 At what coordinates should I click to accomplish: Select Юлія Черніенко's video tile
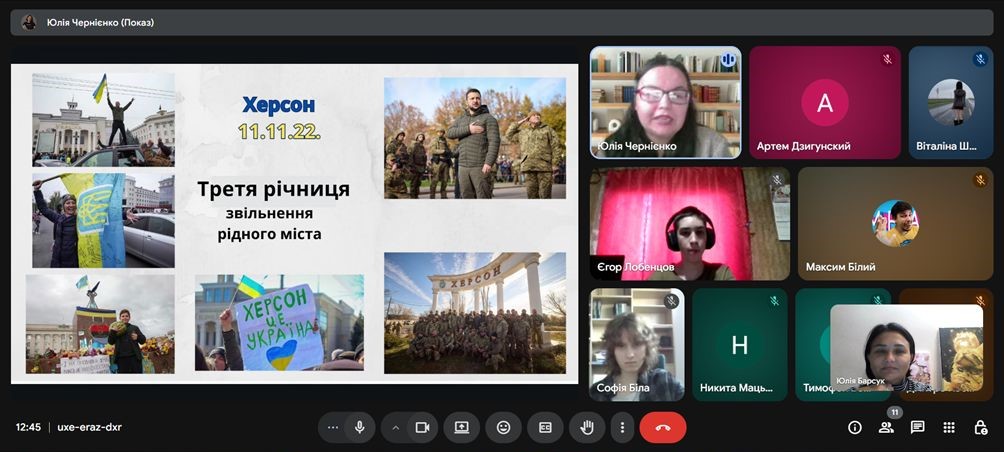click(x=665, y=102)
